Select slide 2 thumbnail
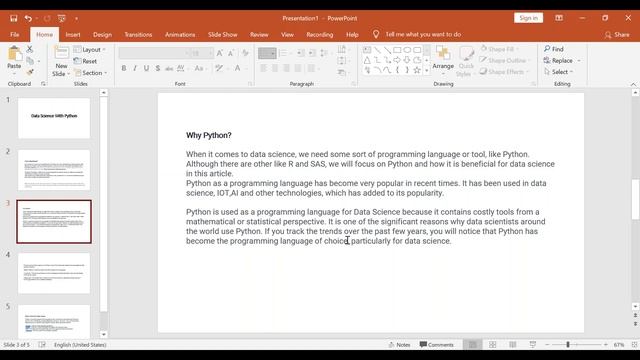The height and width of the screenshot is (360, 640). [x=54, y=170]
